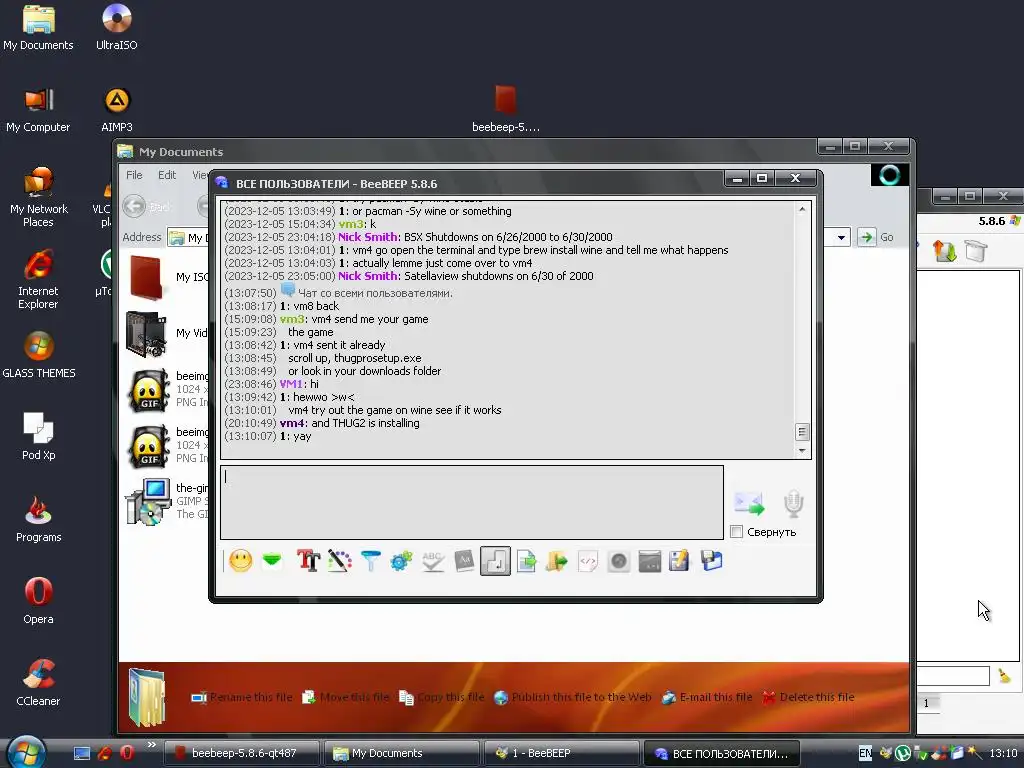Save chat with the blue floppies icon

click(711, 561)
